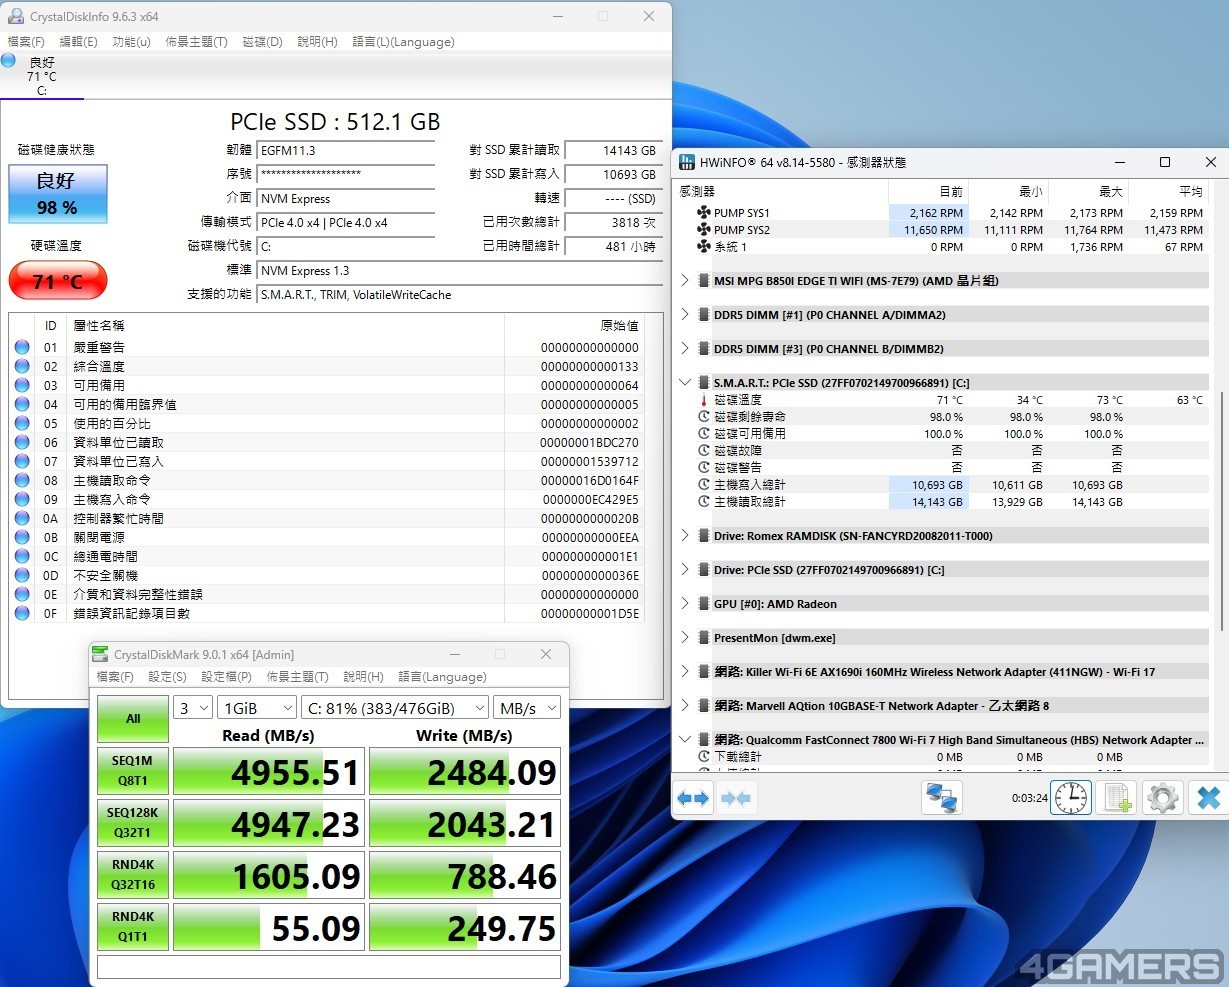
Task: Collapse the S.M.A.R.T.: PCIe SSD section
Action: tap(685, 383)
